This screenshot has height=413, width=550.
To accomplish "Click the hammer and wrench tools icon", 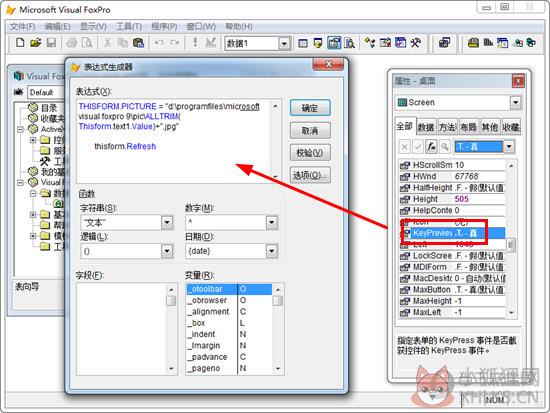I will click(x=416, y=43).
